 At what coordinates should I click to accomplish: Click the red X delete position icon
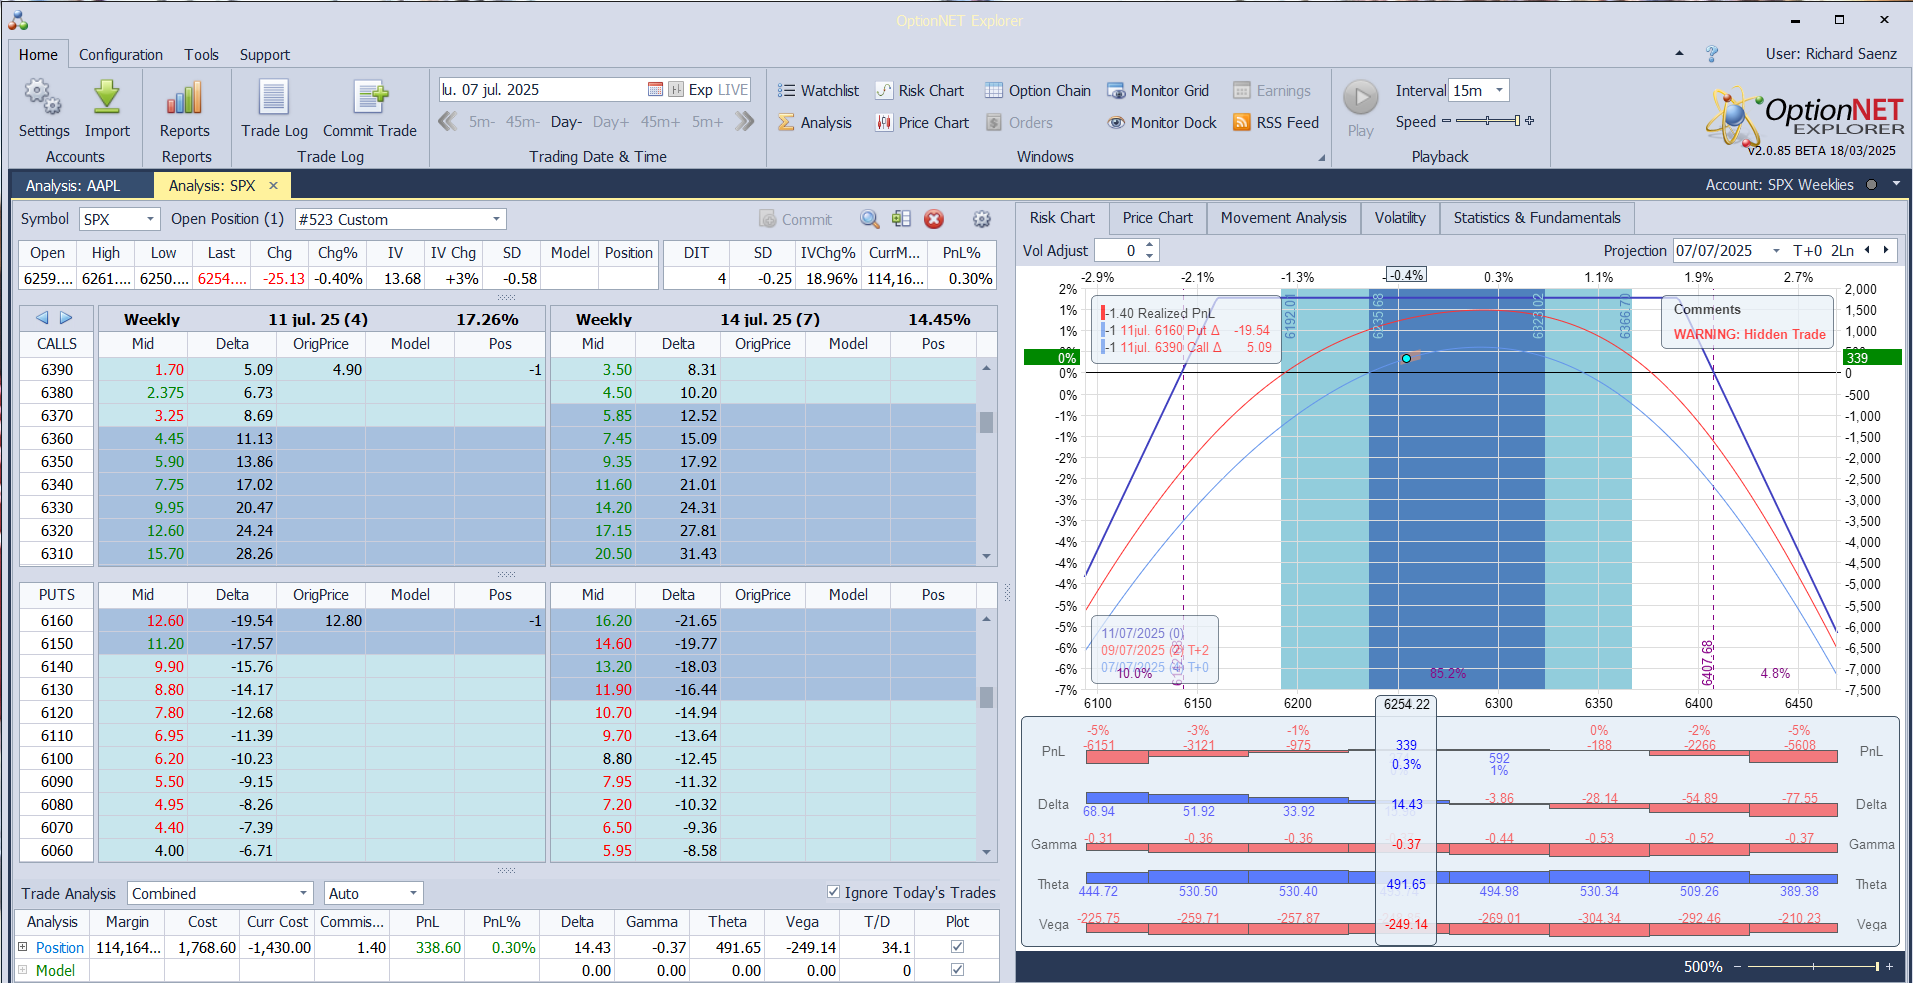934,219
